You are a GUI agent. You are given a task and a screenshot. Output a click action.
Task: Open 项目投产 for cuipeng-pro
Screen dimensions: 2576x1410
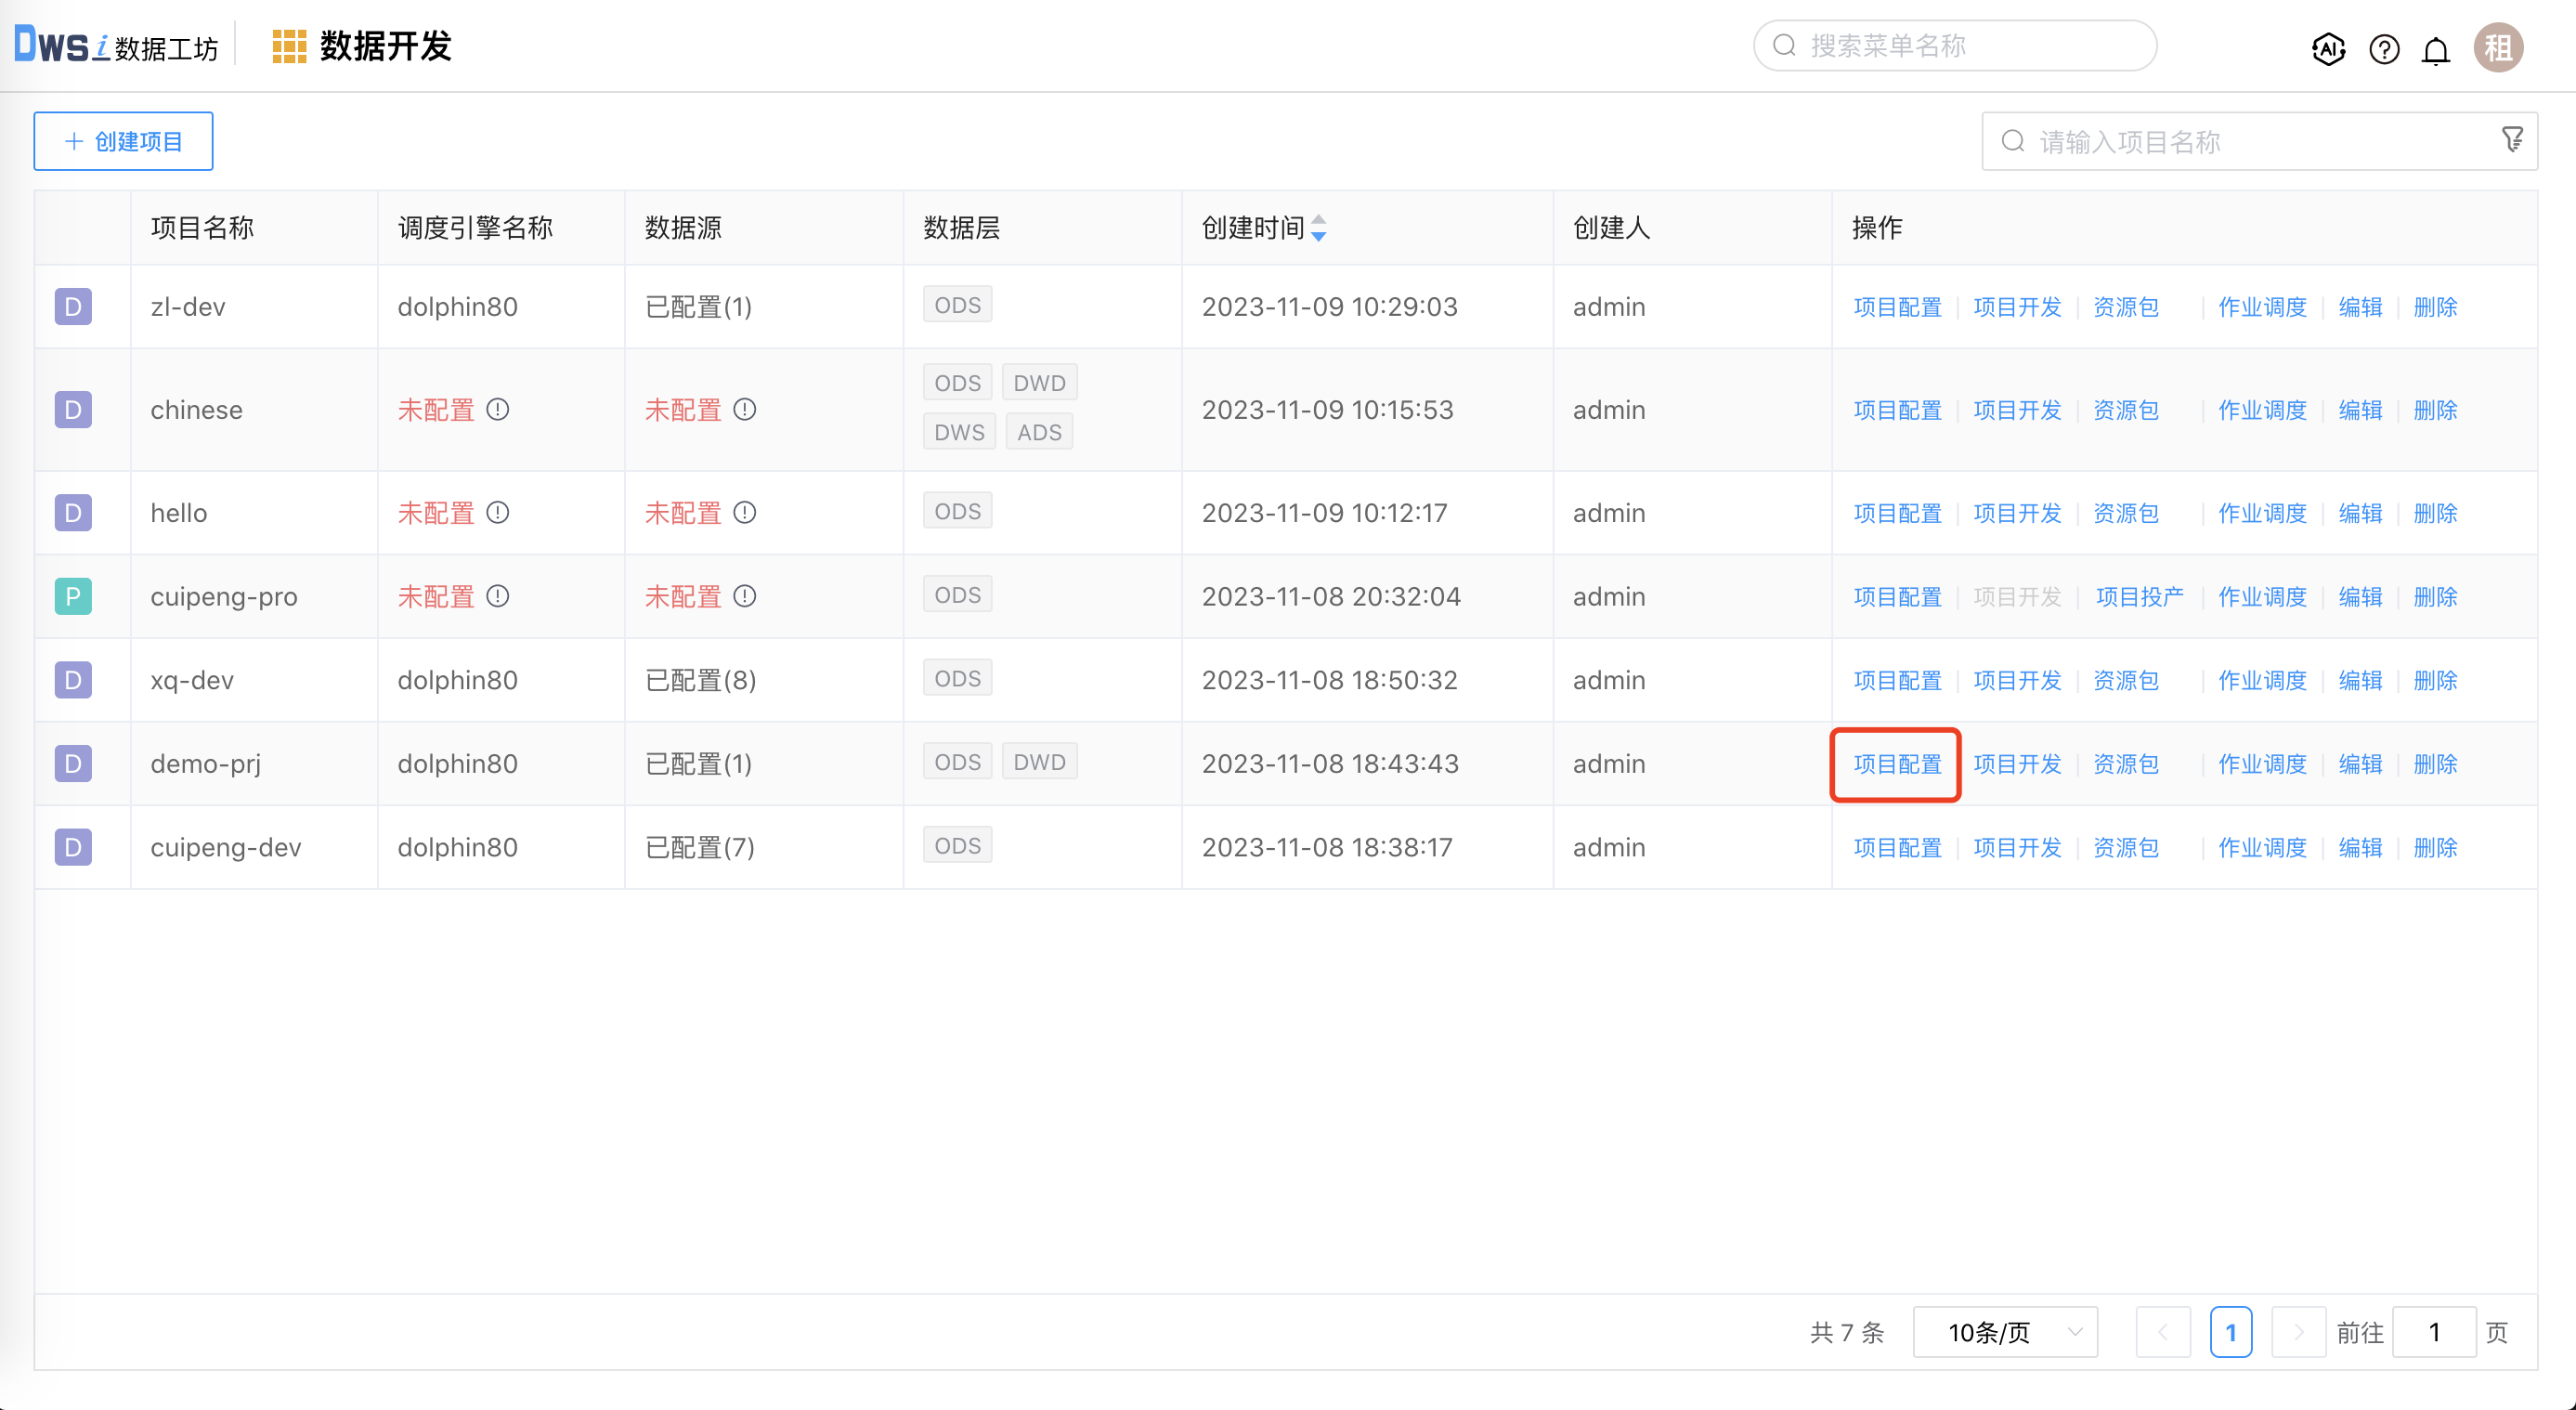click(x=2140, y=596)
